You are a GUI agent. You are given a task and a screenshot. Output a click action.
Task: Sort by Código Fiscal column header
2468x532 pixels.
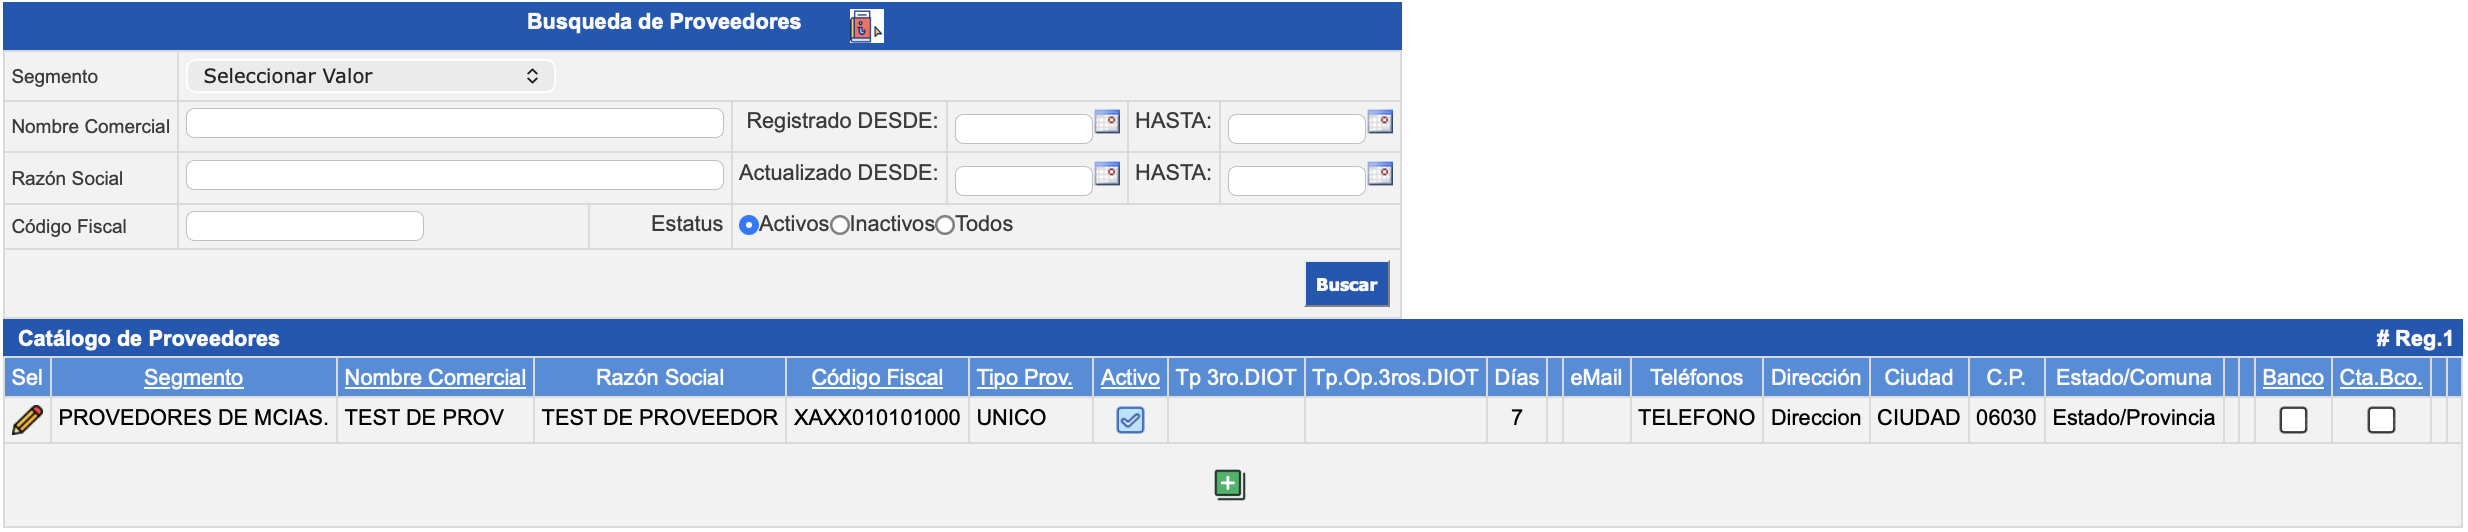(876, 378)
